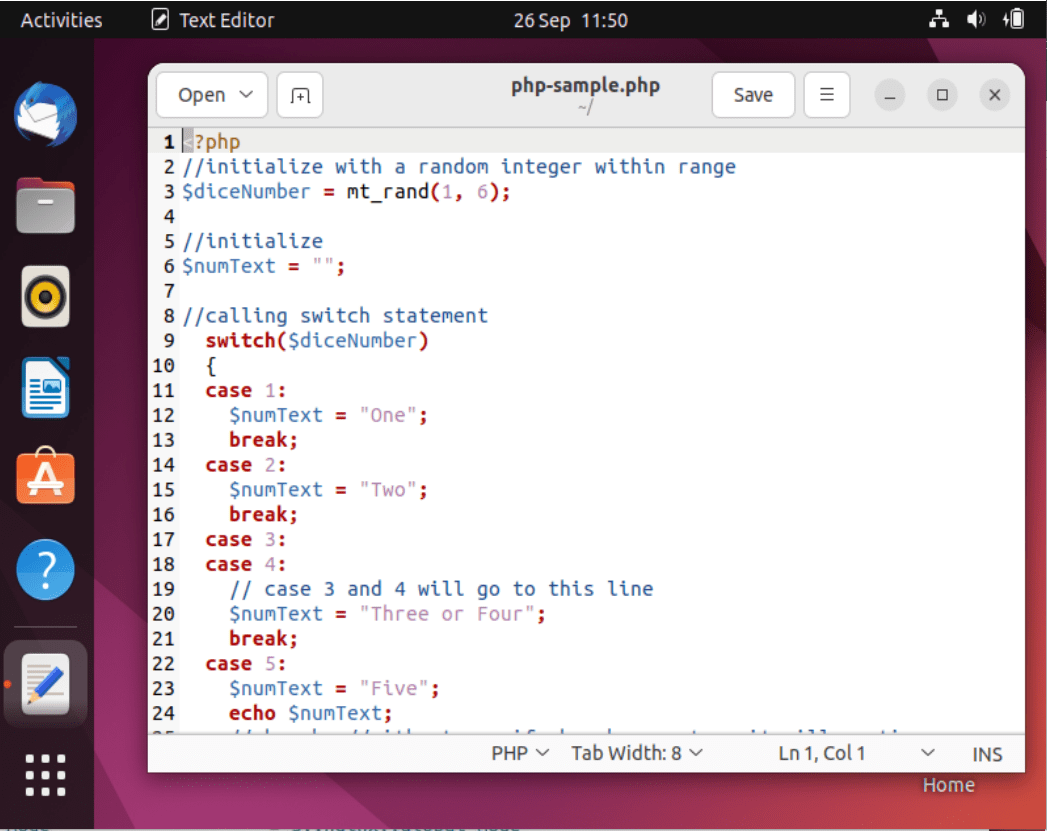Click the 26 Sep clock in top bar

click(x=570, y=19)
